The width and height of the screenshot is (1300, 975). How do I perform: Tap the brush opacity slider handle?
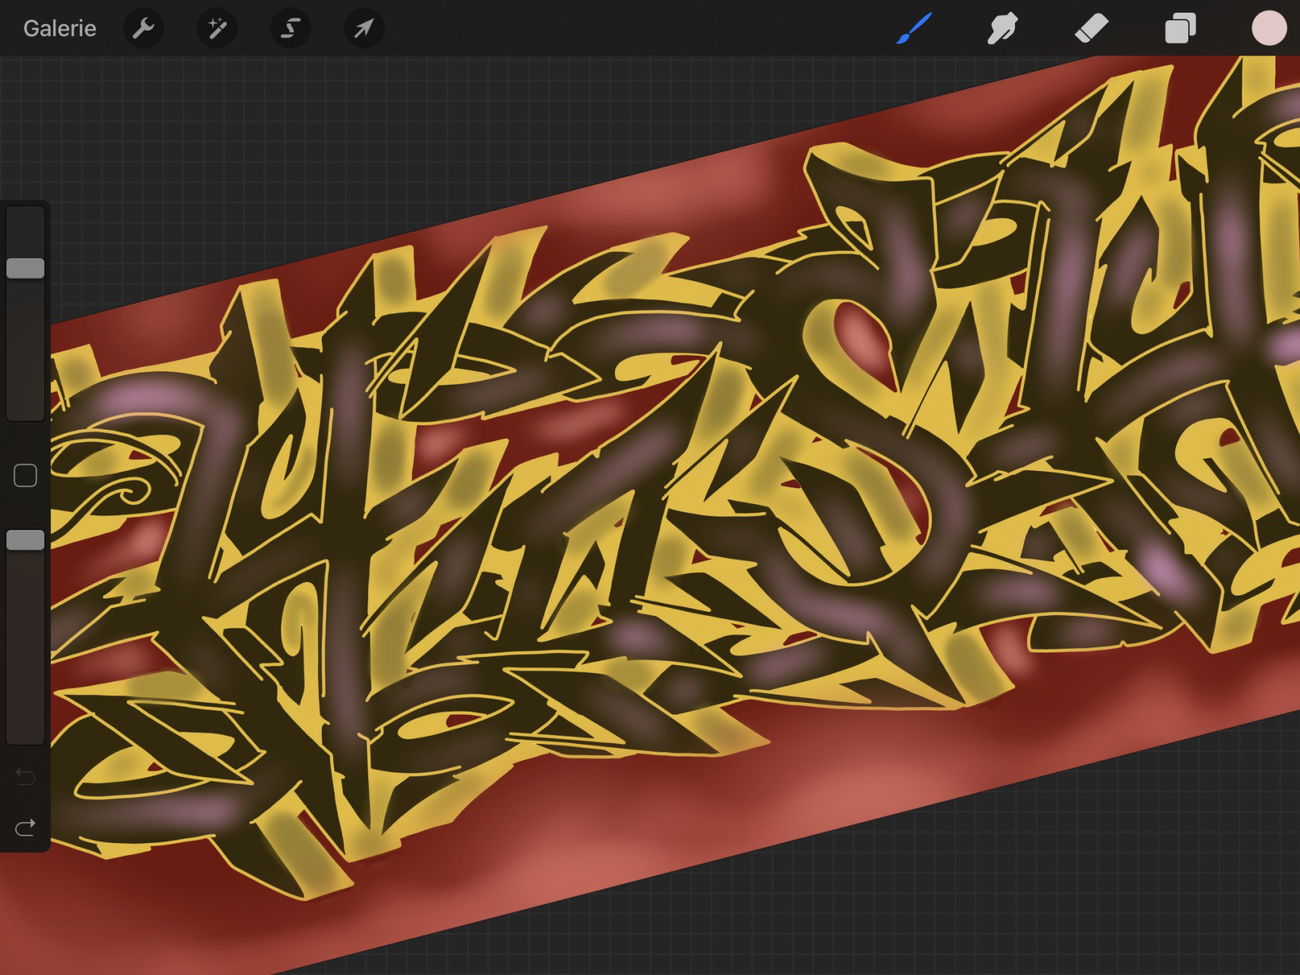(26, 539)
